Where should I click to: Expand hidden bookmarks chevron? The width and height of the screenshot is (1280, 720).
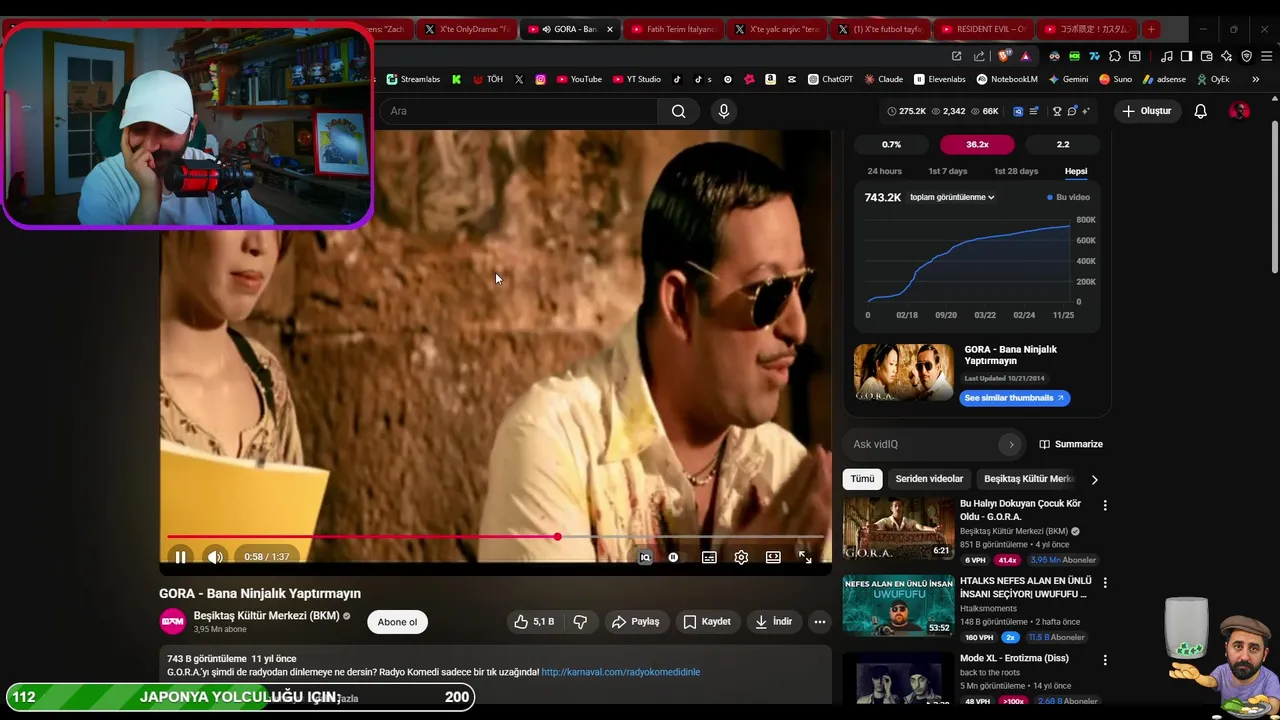[x=1255, y=79]
